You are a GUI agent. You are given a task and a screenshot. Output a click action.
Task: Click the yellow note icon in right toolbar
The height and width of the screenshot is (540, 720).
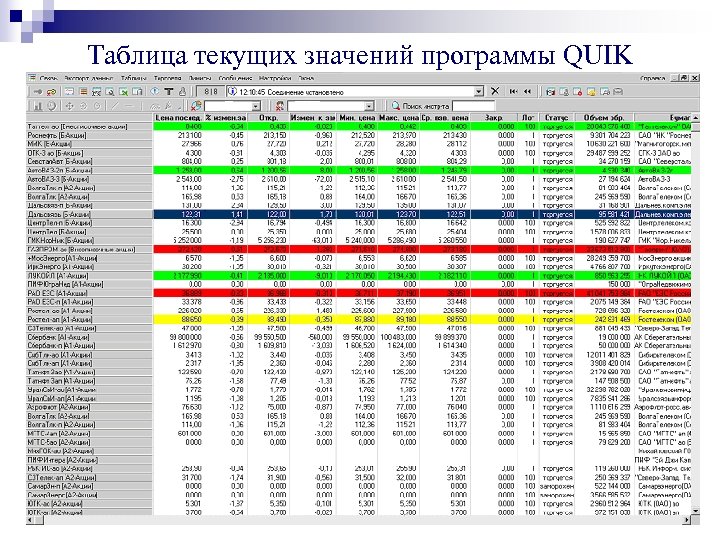pos(591,92)
